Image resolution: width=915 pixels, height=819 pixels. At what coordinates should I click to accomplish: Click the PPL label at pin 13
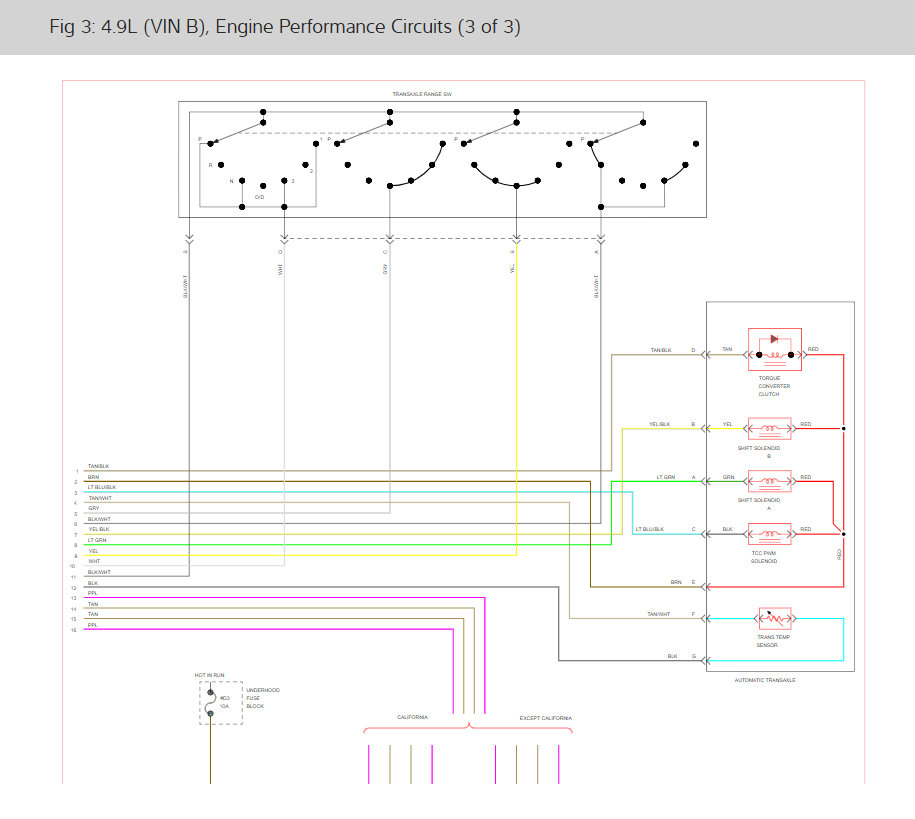tap(93, 593)
